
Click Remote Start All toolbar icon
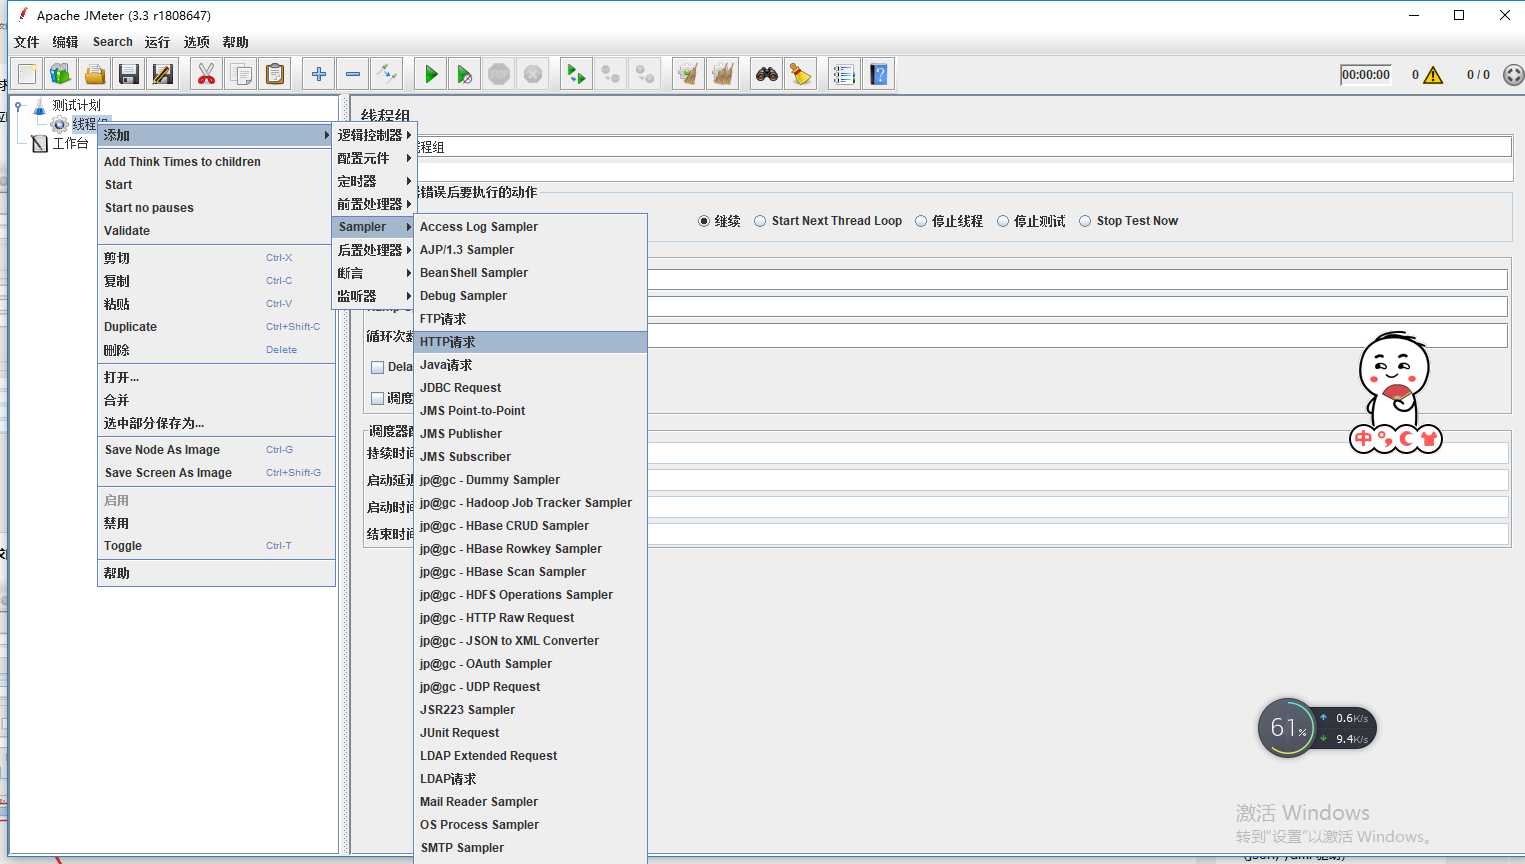click(x=577, y=74)
